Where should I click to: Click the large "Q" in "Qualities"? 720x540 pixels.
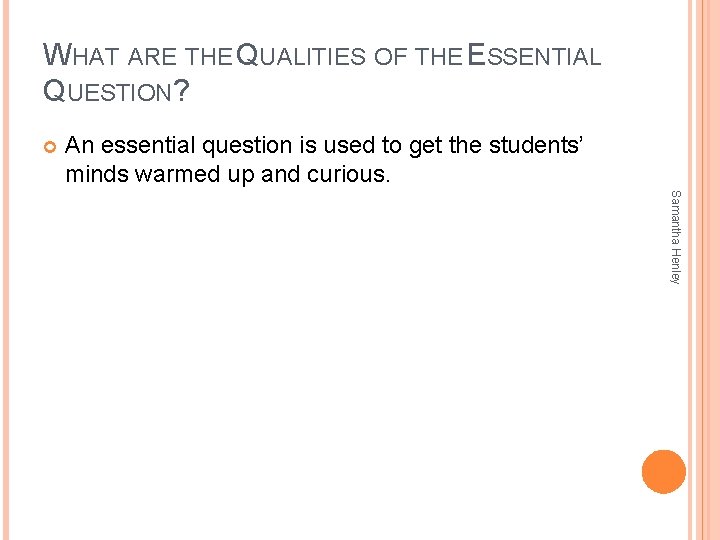(244, 56)
